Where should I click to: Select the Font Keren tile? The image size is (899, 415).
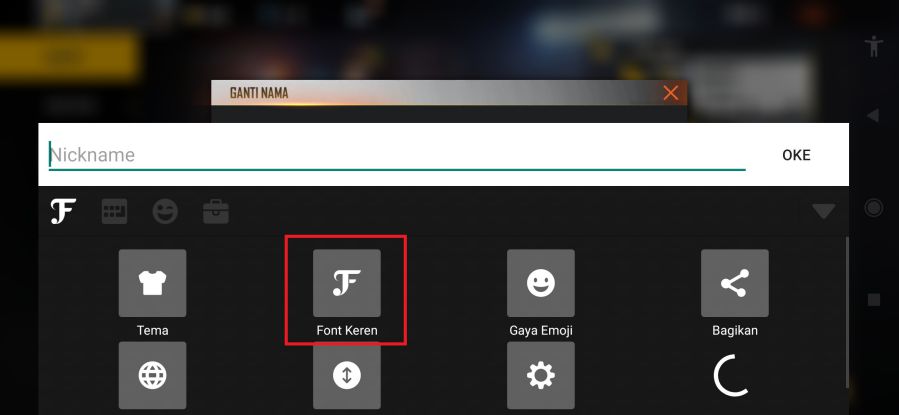tap(346, 283)
